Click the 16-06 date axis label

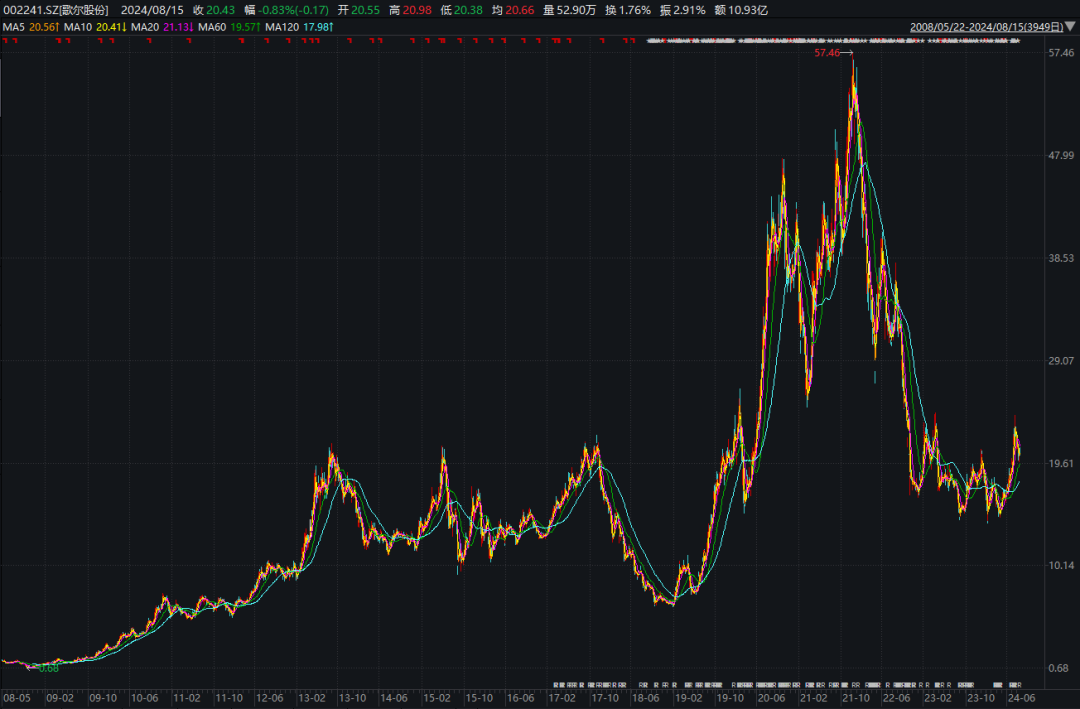pyautogui.click(x=521, y=698)
